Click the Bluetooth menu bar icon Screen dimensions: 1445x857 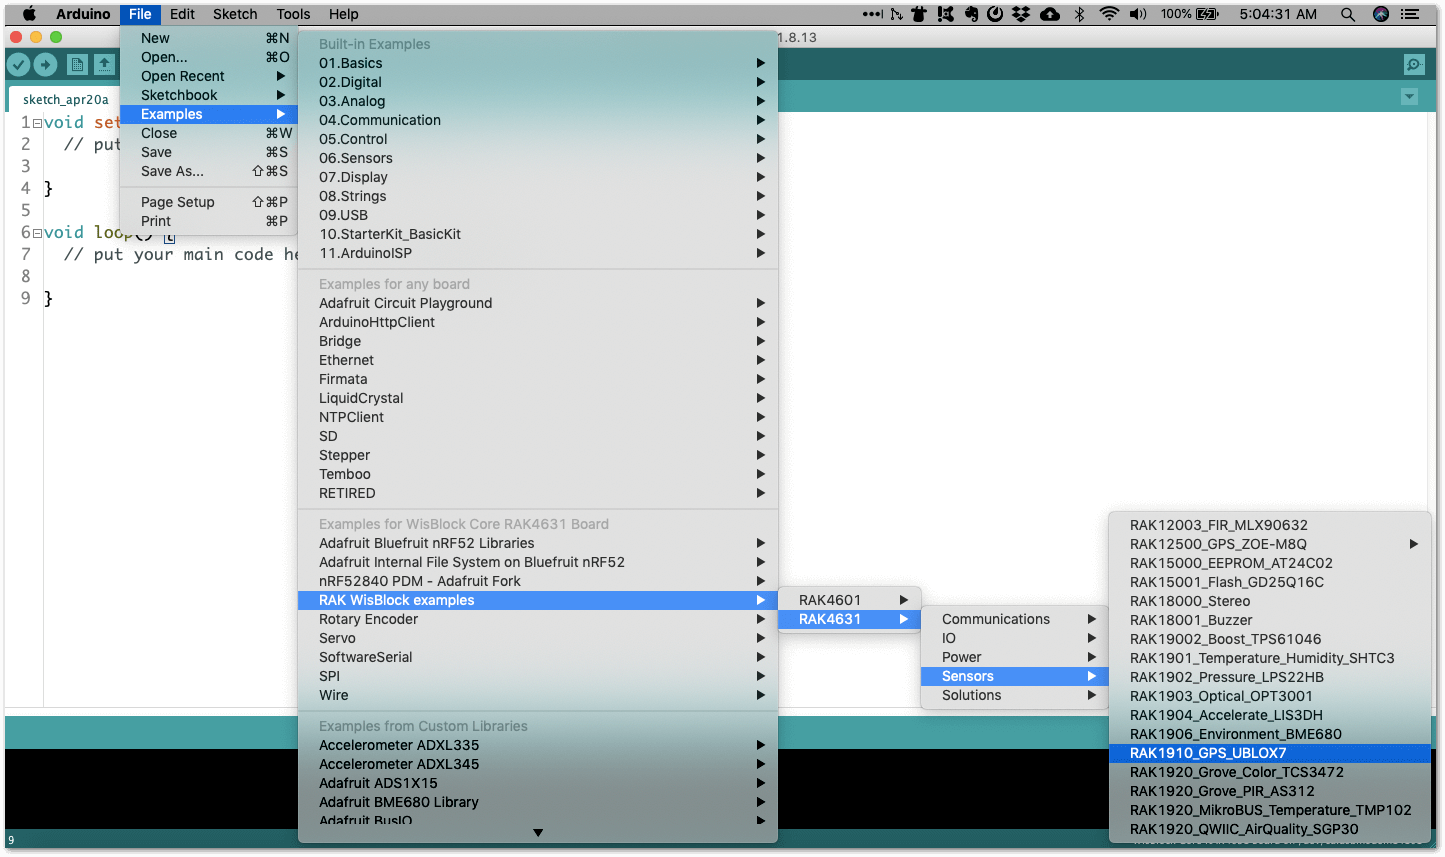click(1079, 14)
